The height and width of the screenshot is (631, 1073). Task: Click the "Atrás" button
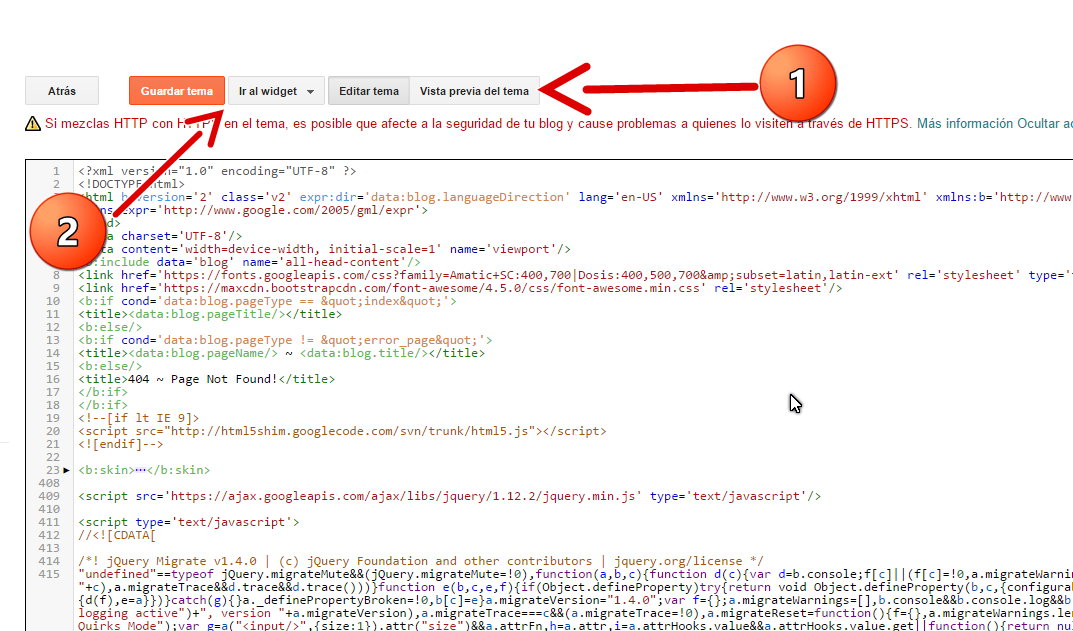61,90
